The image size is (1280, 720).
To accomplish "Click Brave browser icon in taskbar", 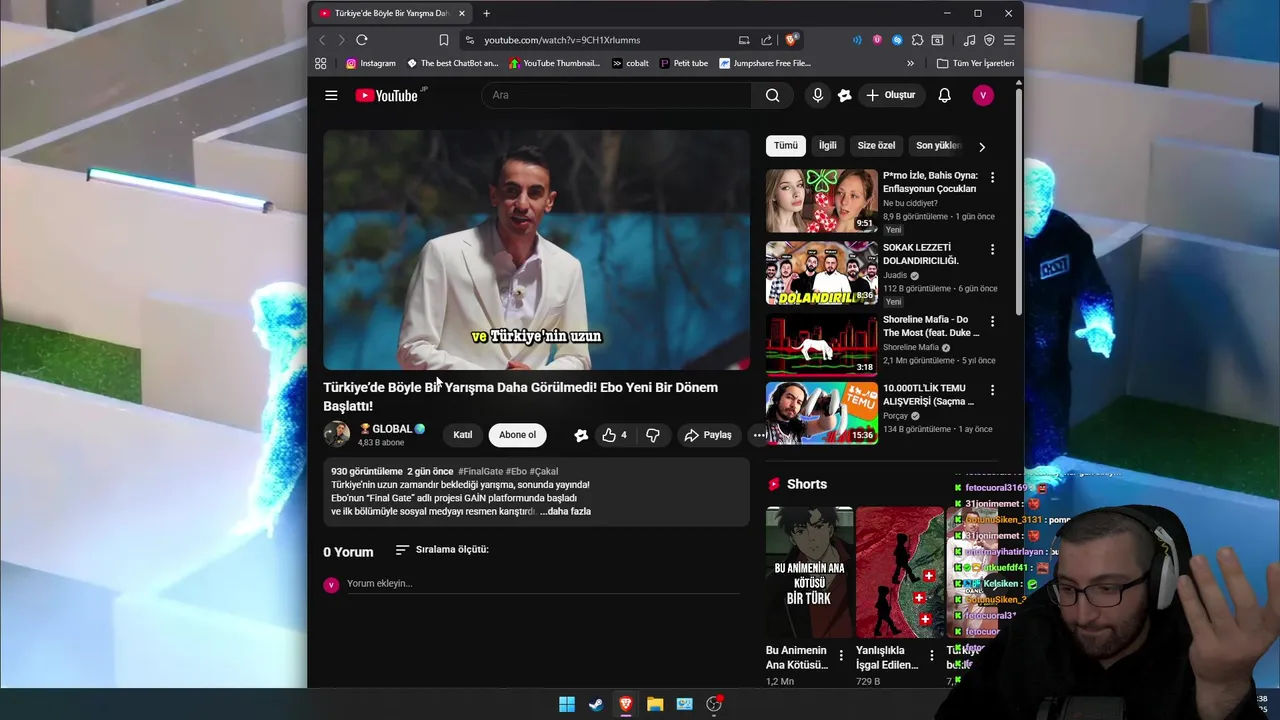I will tap(625, 704).
